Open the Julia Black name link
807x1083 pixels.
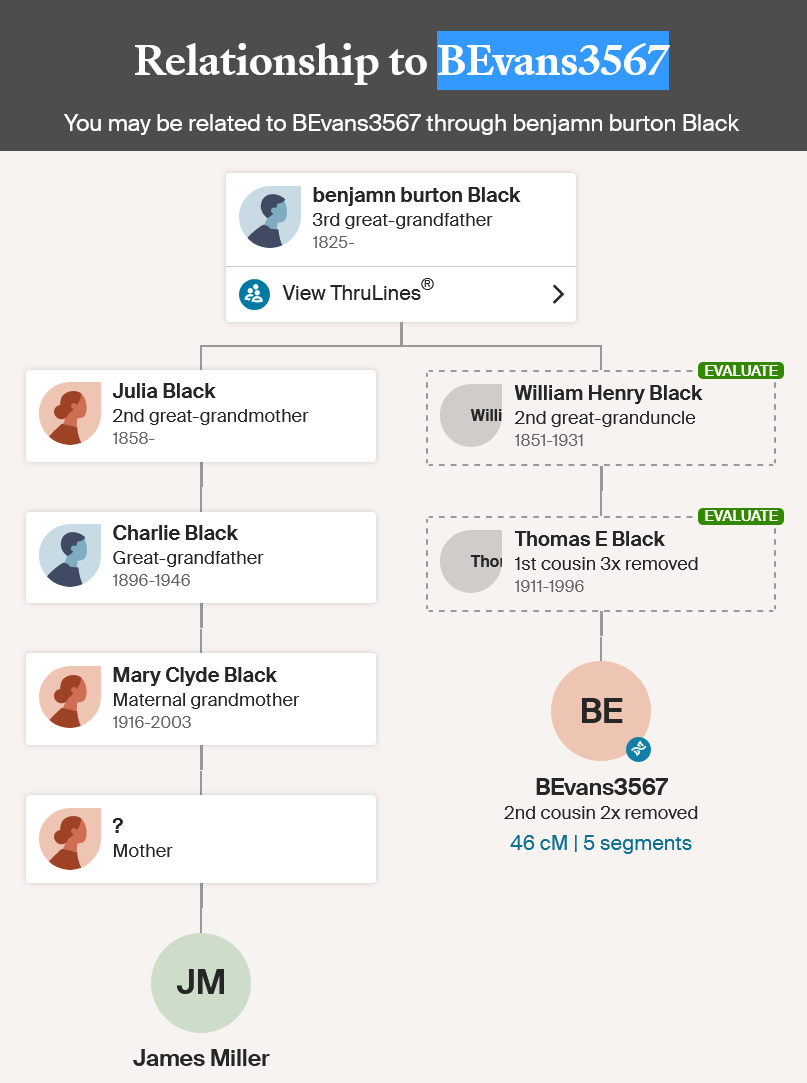164,391
